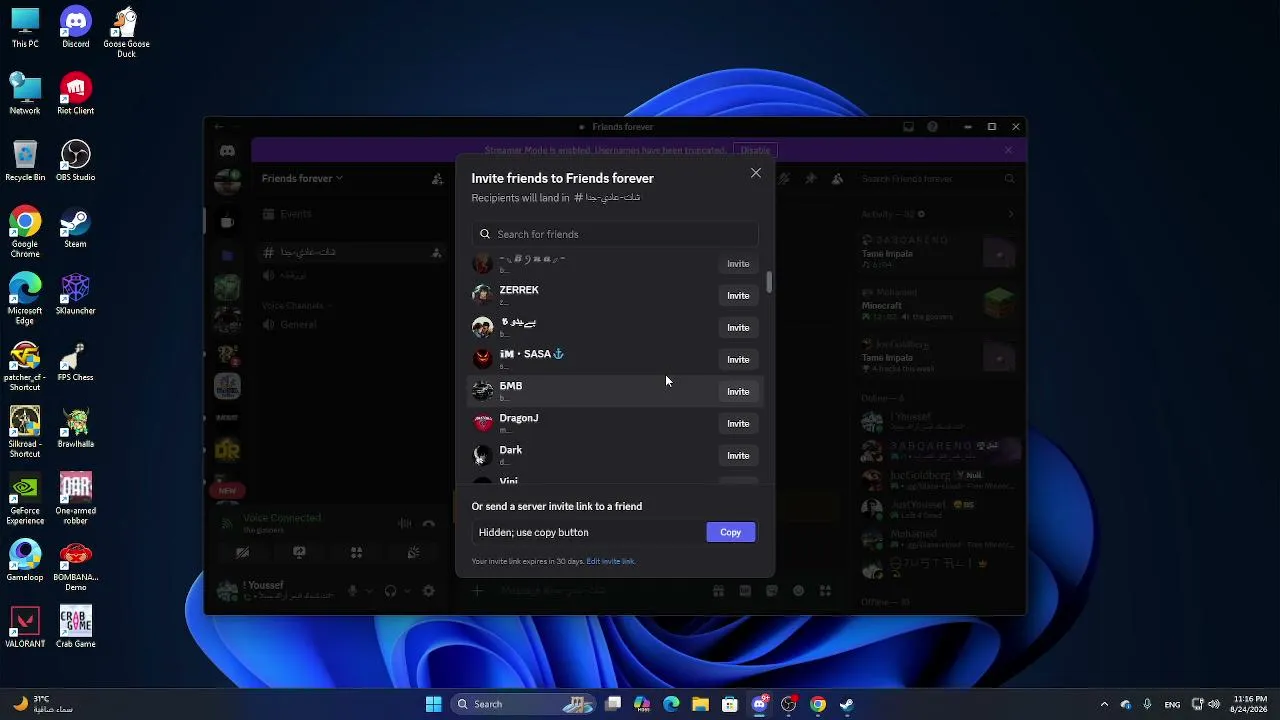Toggle the camera in voice controls
Viewport: 1280px width, 720px height.
coord(243,552)
